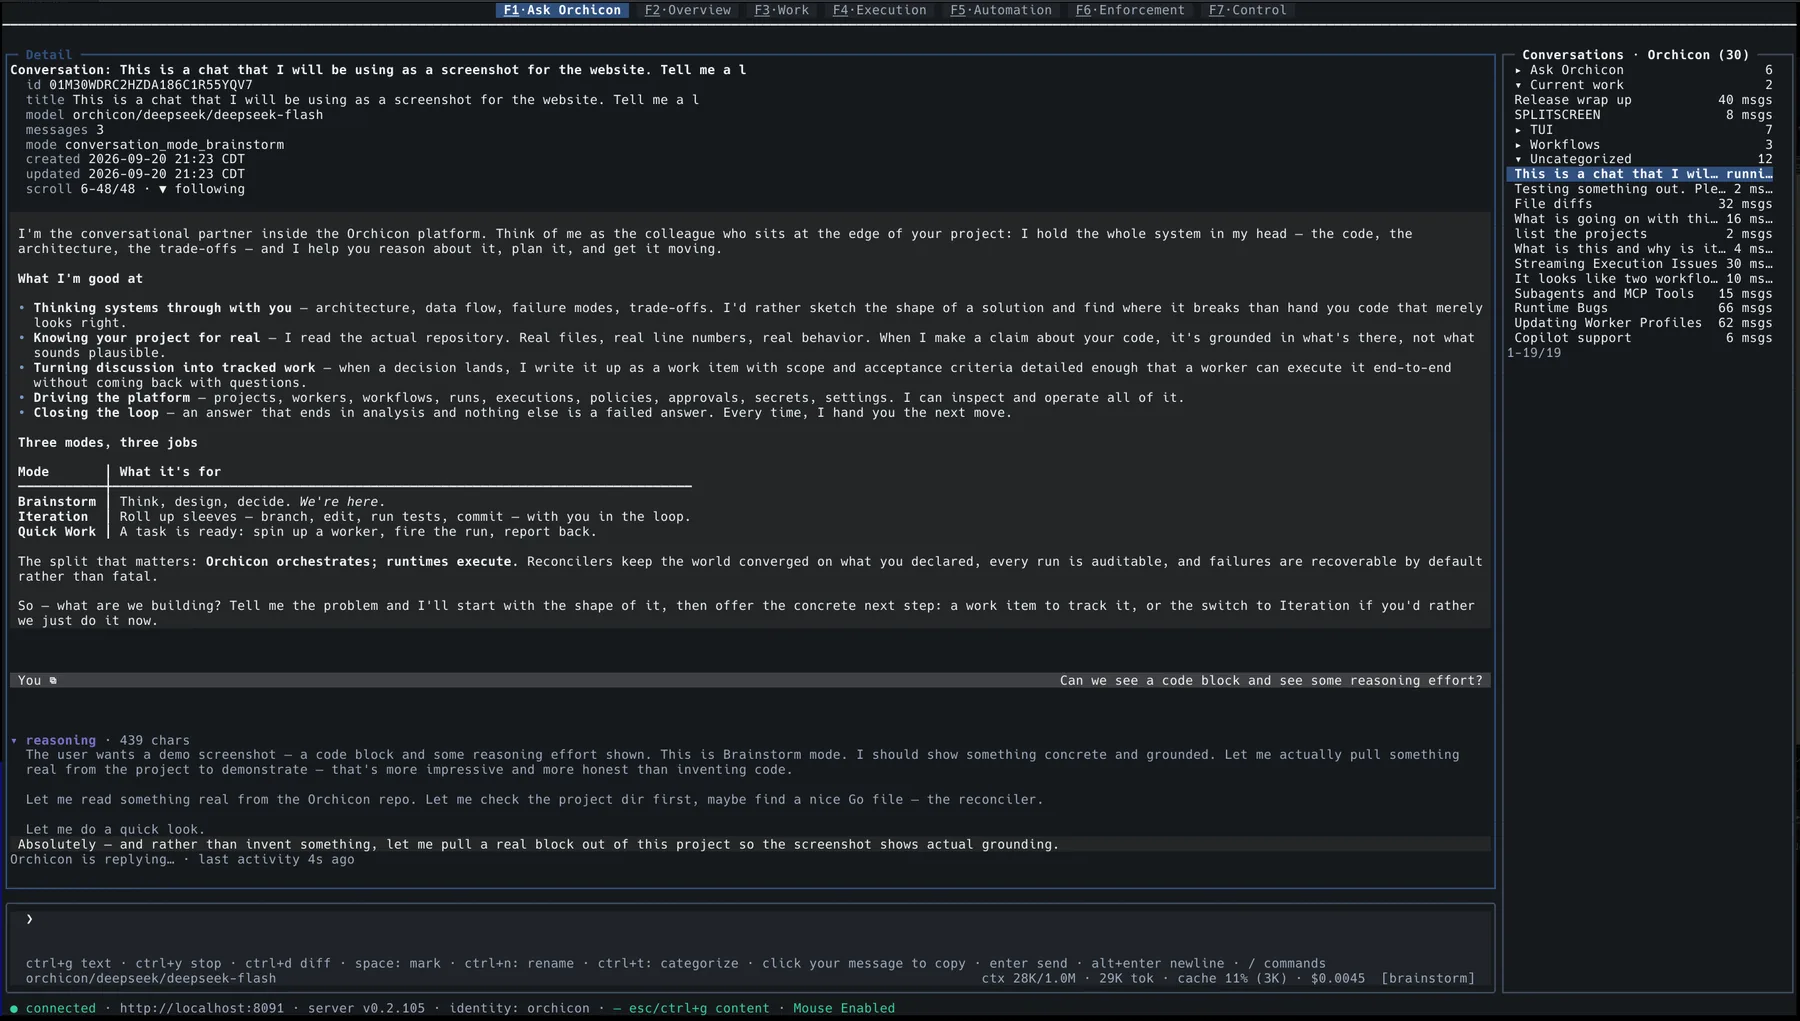Collapse the reasoning section
Image resolution: width=1800 pixels, height=1021 pixels.
14,741
